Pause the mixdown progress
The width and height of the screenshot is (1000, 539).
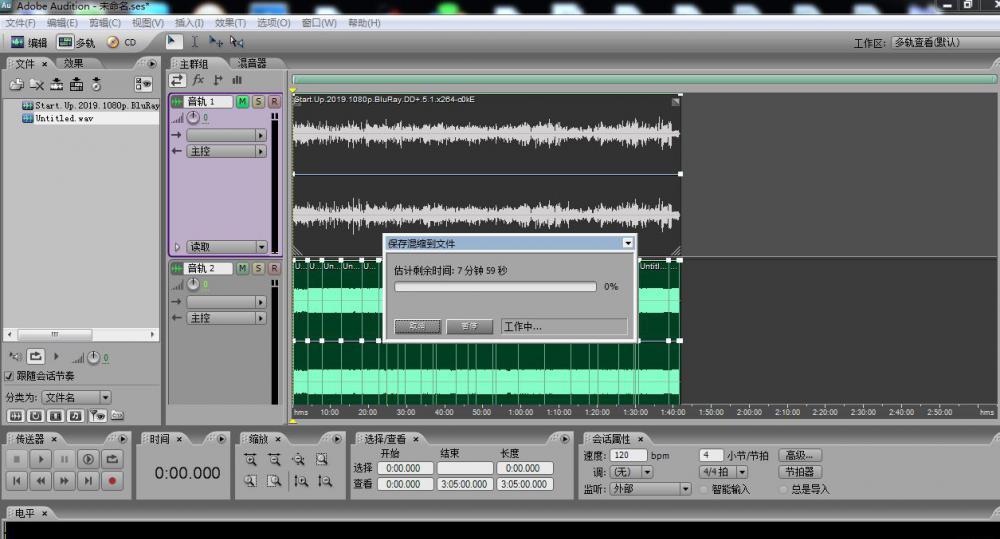point(469,326)
